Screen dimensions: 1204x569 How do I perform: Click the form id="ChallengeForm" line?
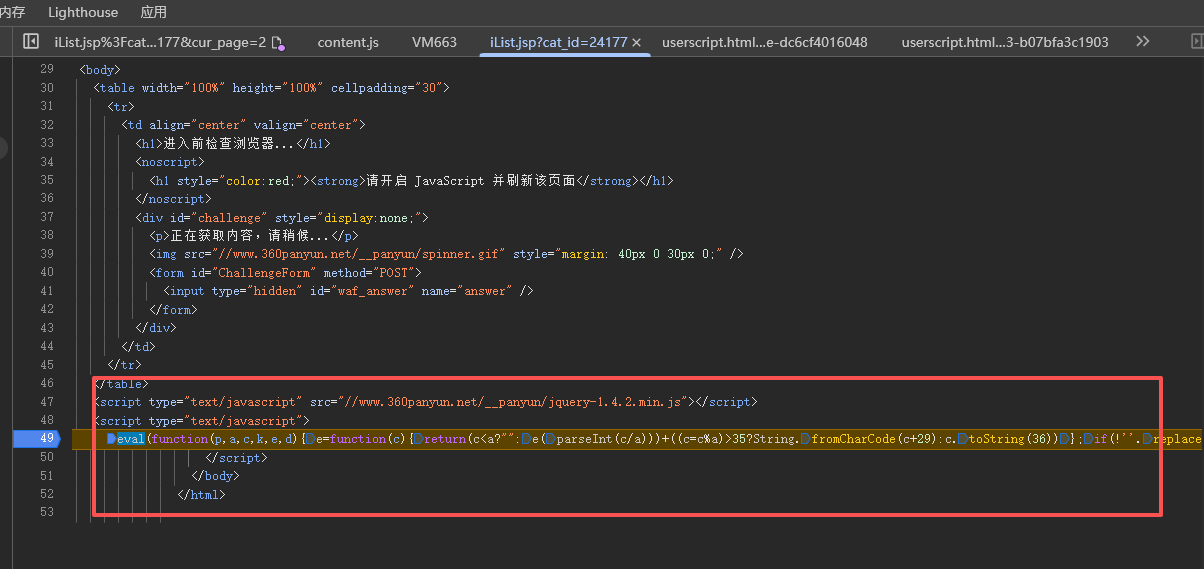[286, 273]
